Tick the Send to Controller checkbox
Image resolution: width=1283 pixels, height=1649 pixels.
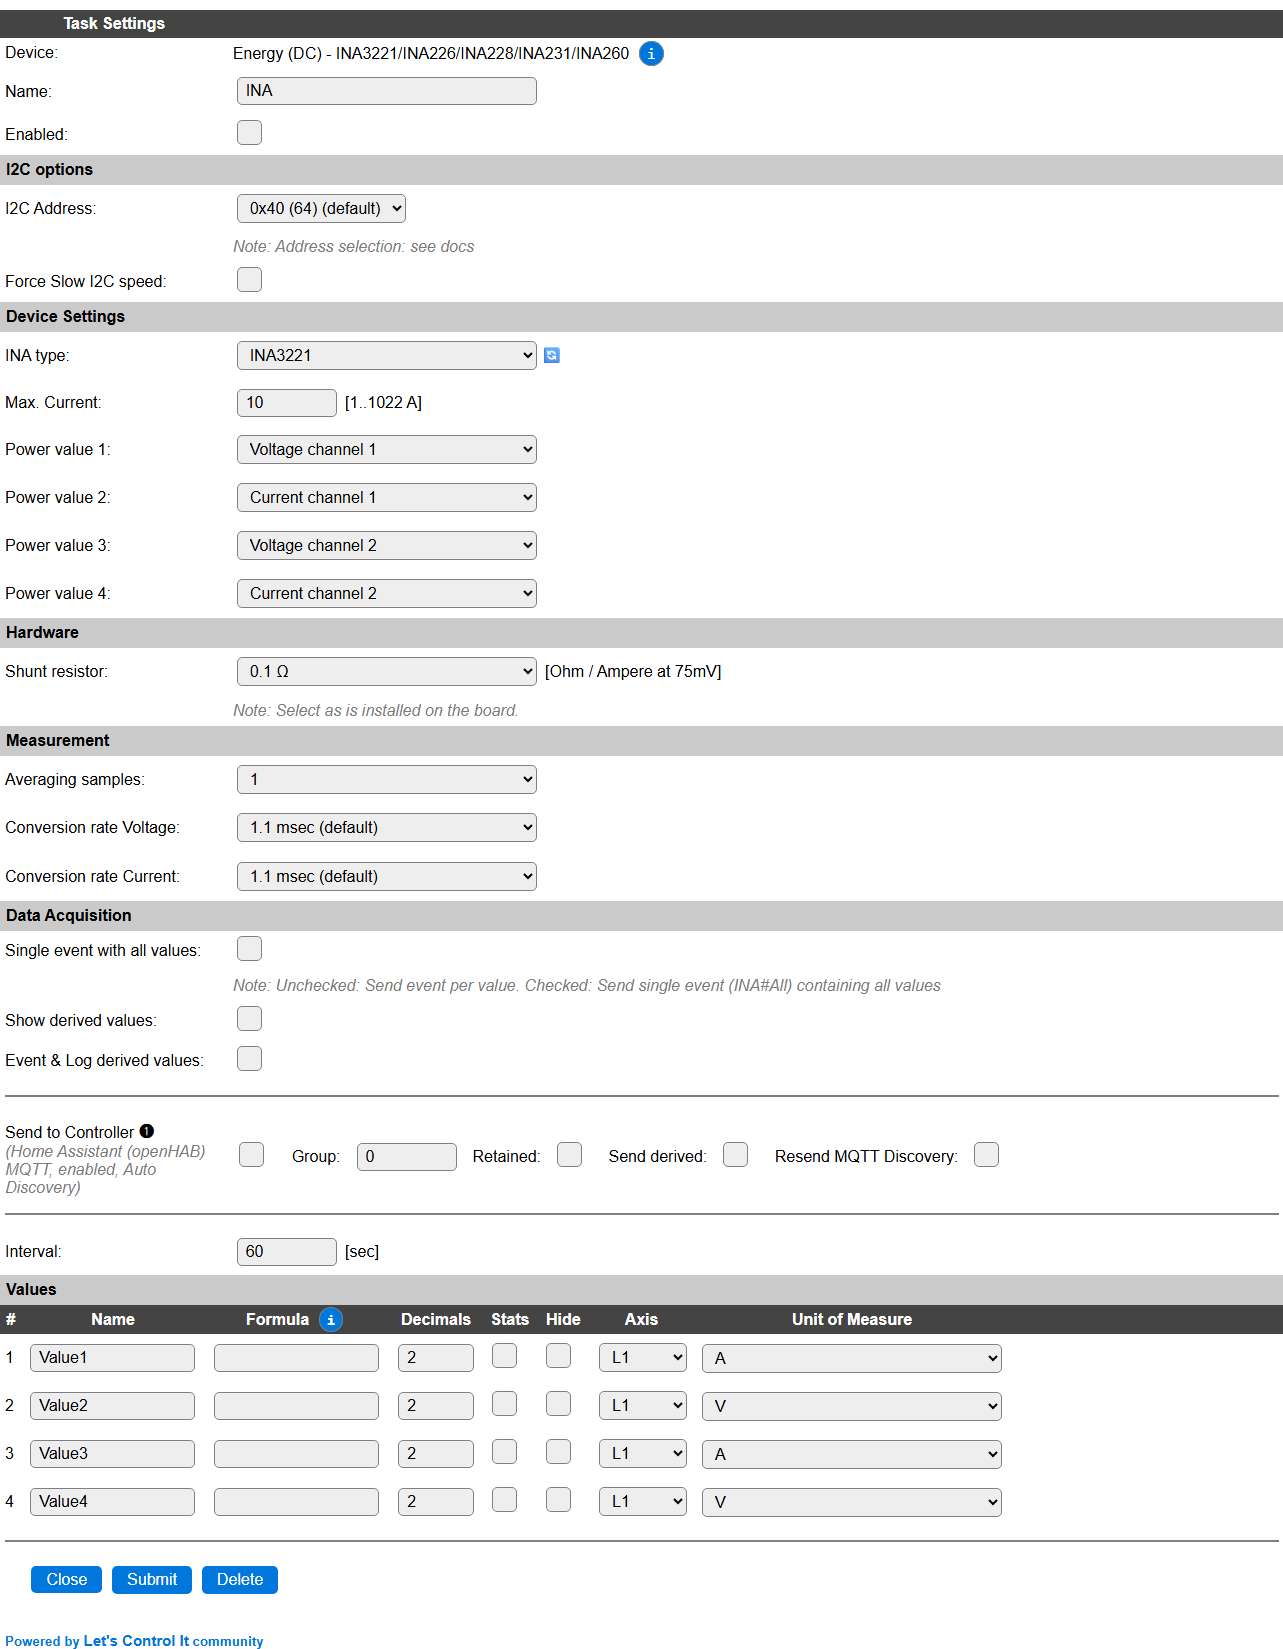(252, 1155)
